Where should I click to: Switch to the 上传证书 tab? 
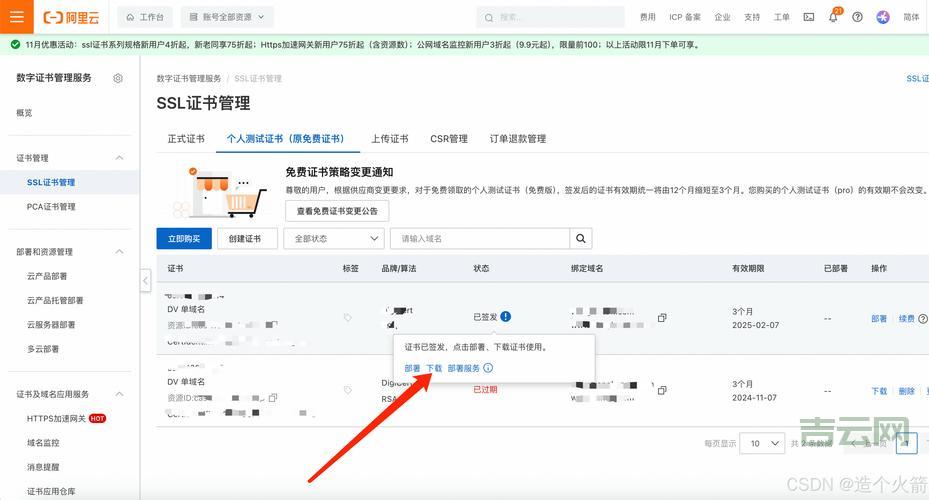click(390, 139)
